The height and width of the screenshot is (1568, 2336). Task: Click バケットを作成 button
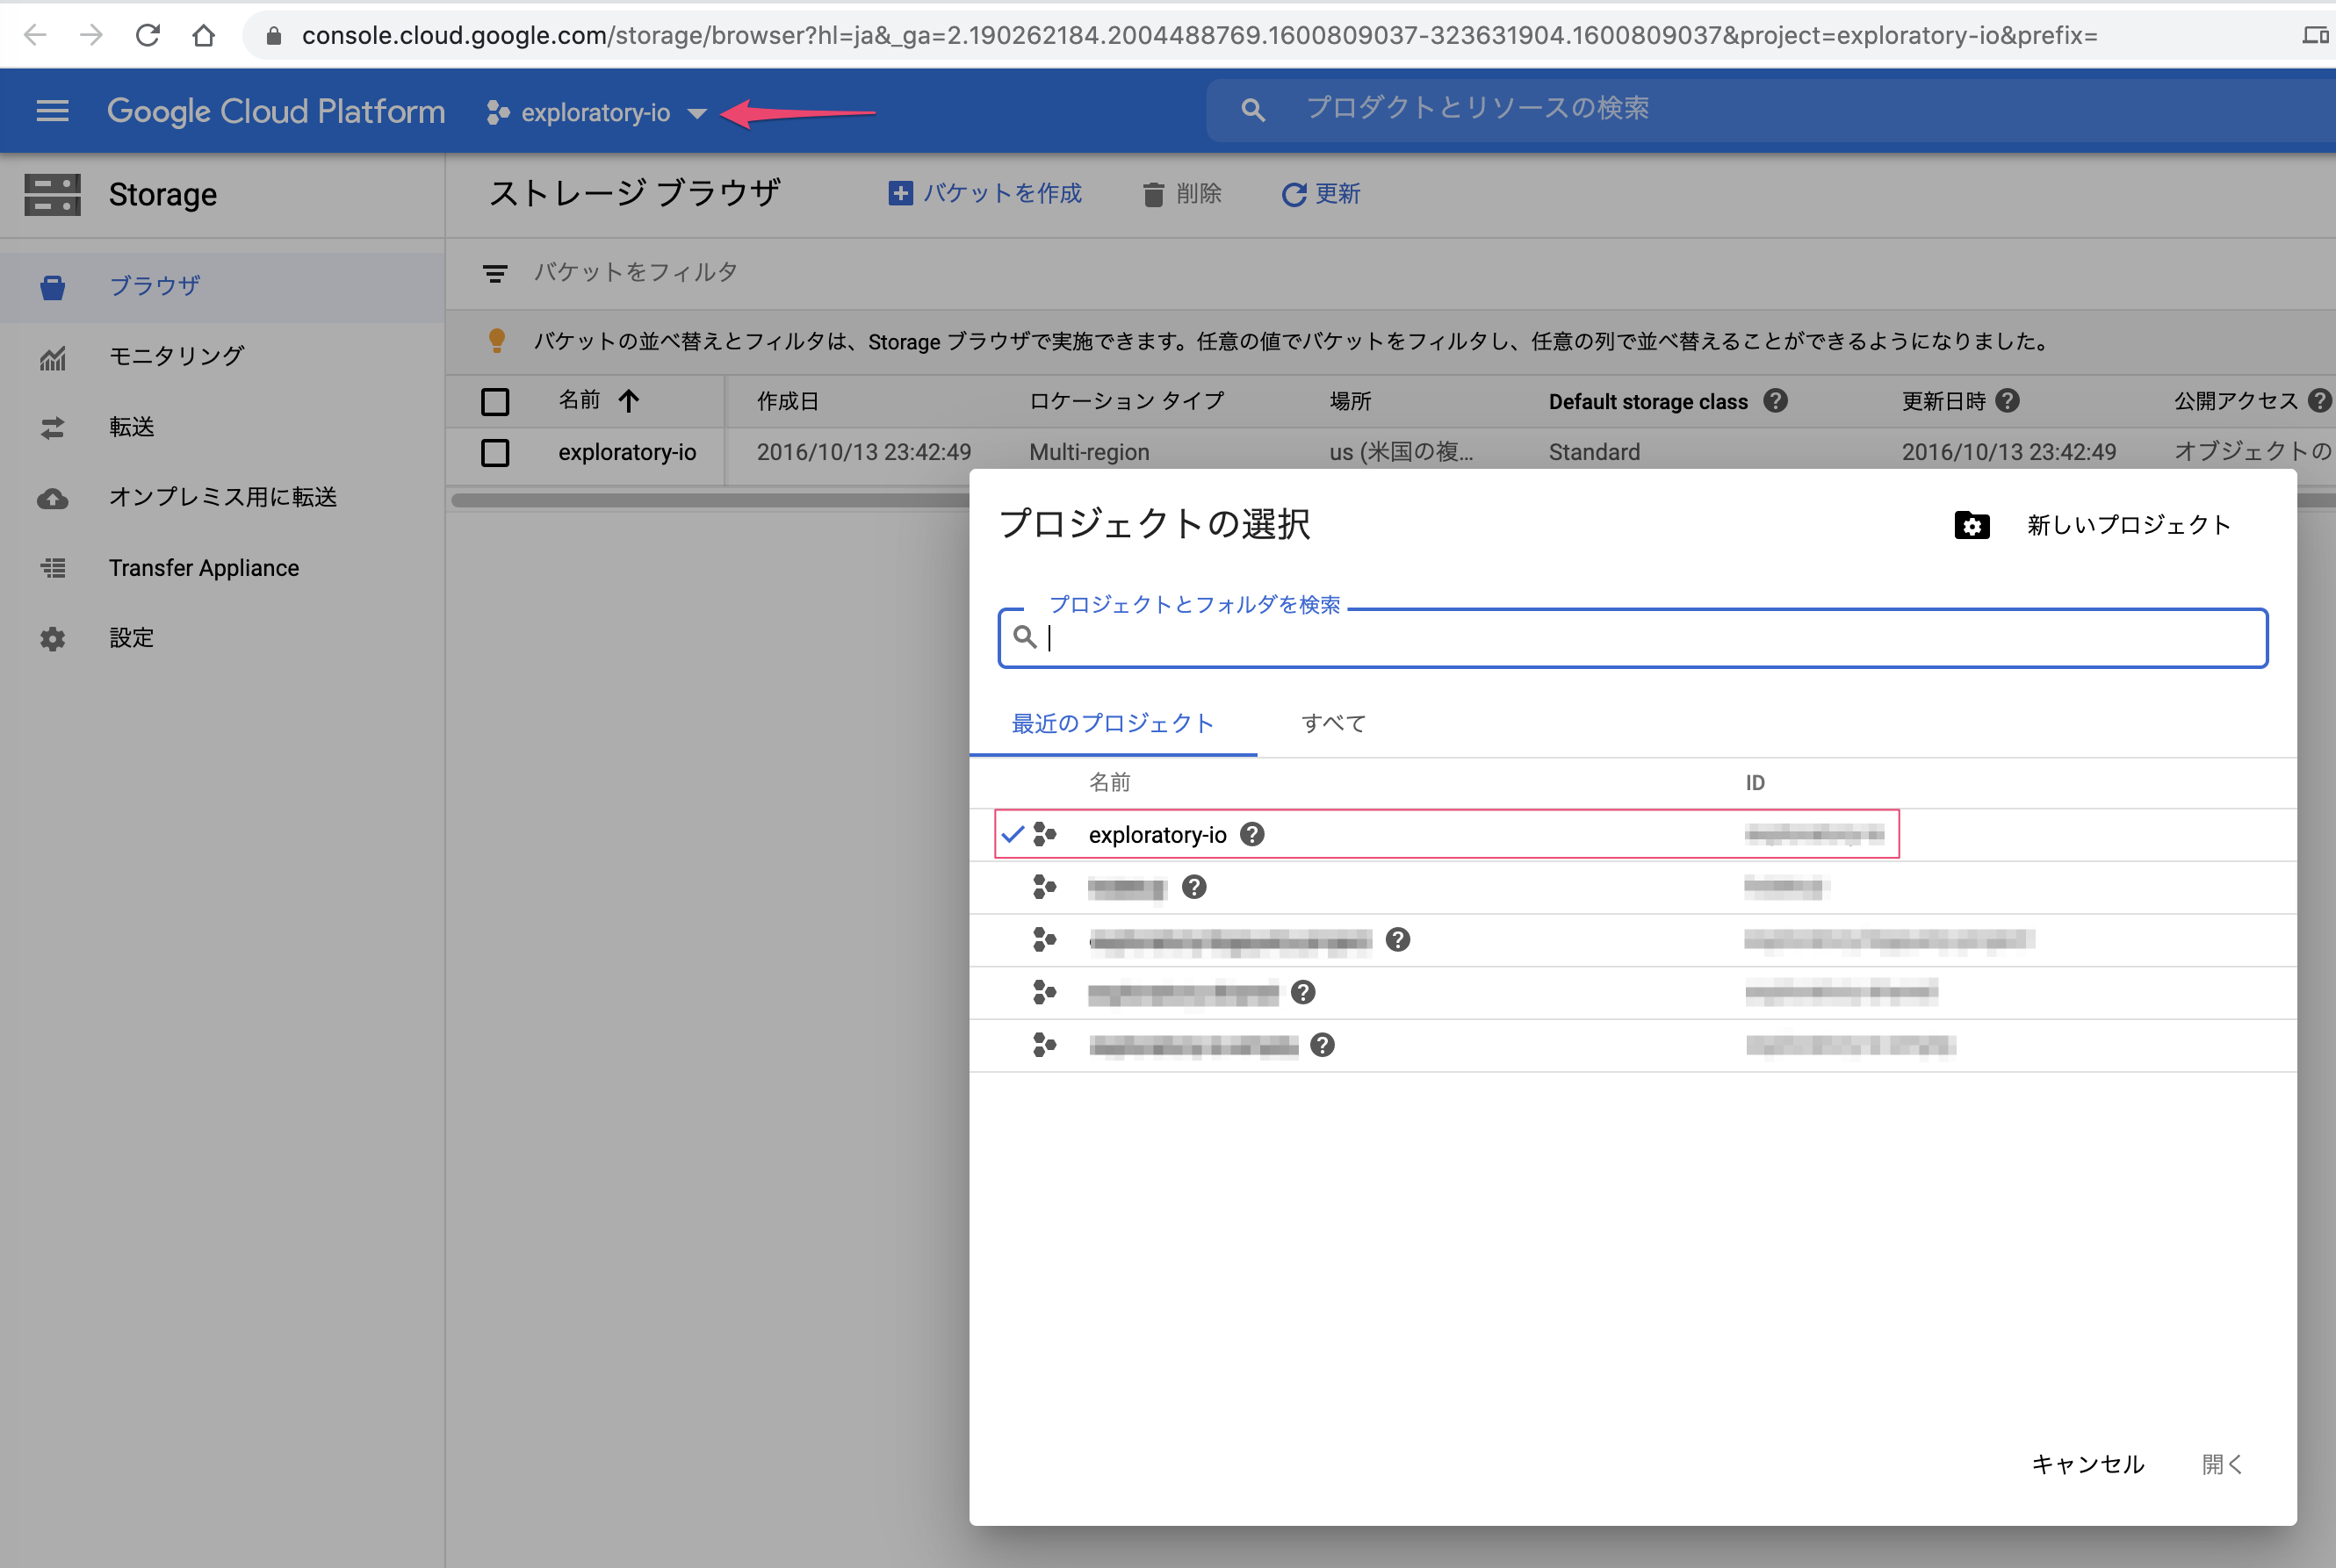coord(985,193)
